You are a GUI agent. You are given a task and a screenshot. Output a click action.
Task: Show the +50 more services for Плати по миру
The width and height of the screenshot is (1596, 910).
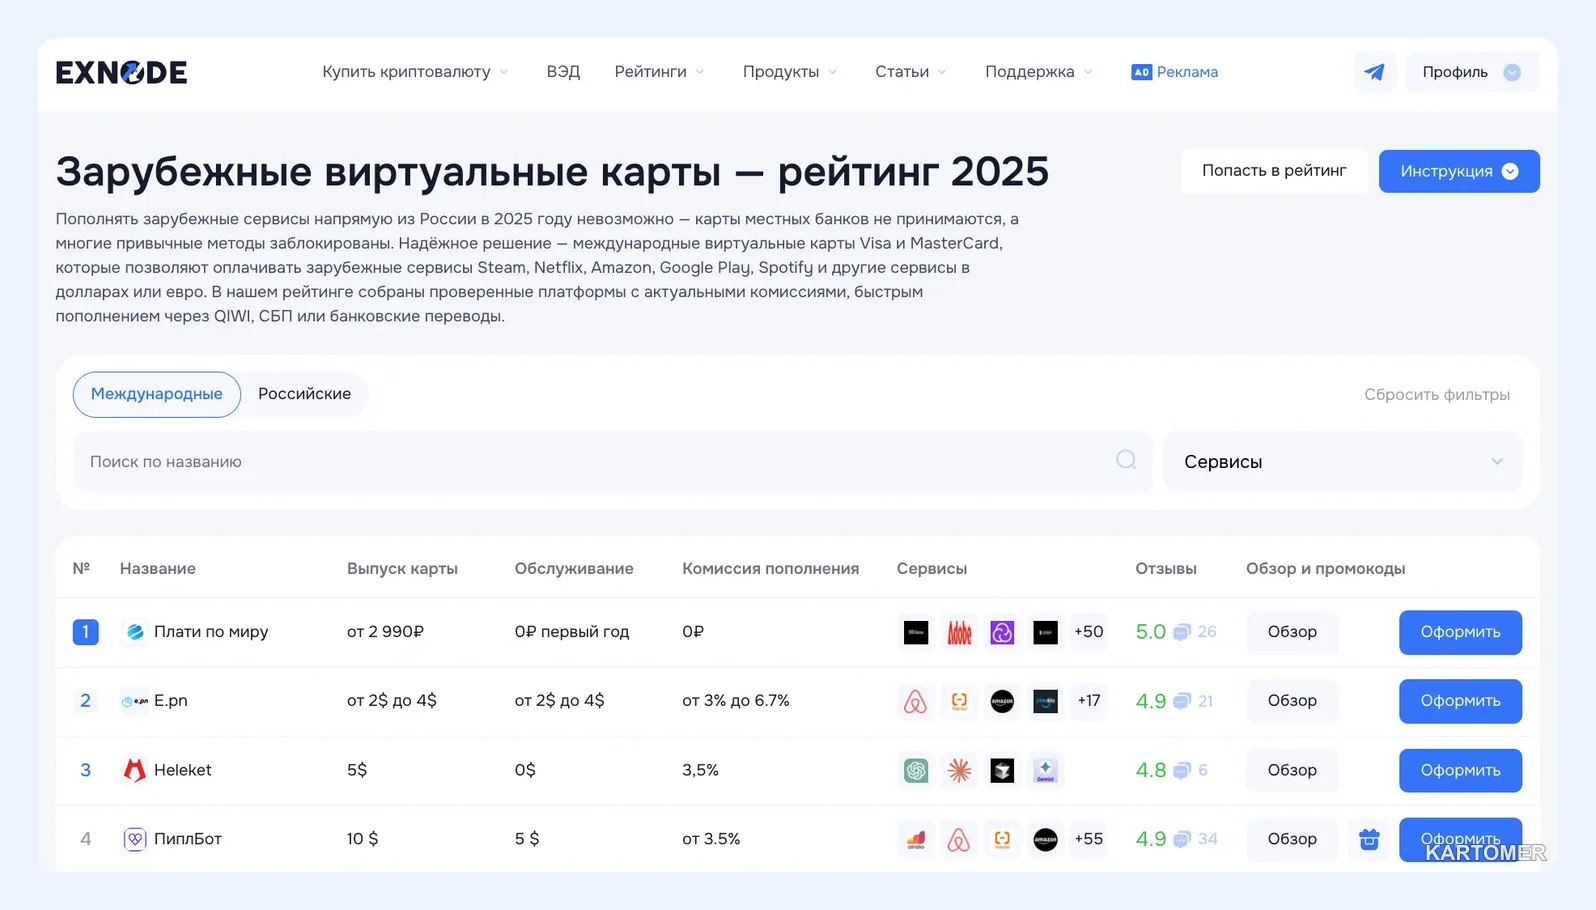pyautogui.click(x=1088, y=632)
